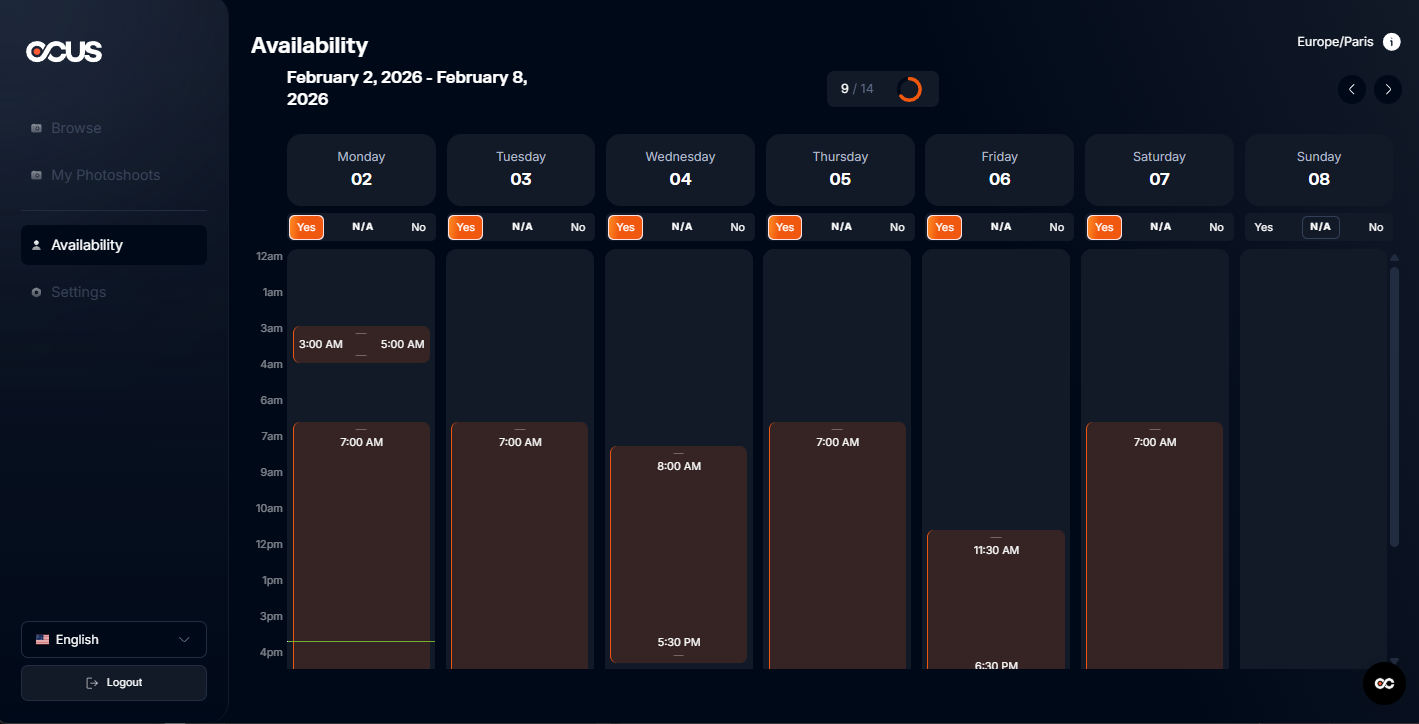Open the OCUS chat widget icon
Viewport: 1419px width, 724px height.
point(1384,683)
